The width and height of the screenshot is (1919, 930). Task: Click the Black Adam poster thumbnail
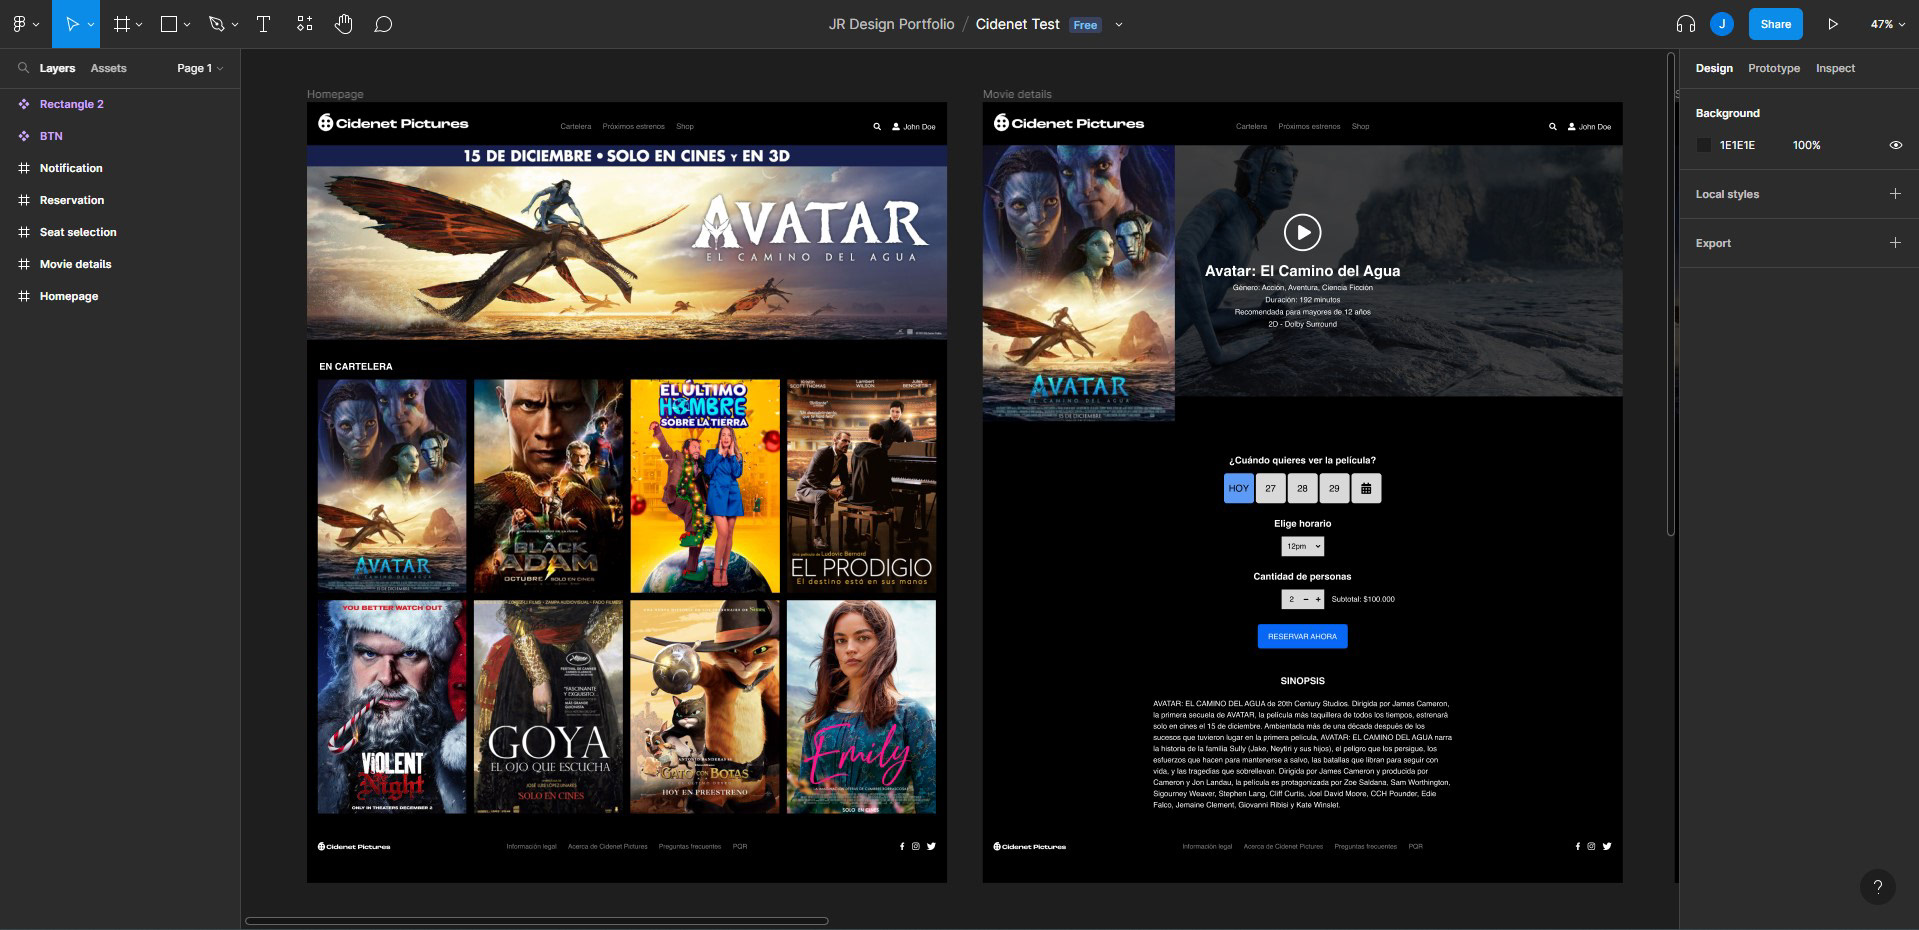pyautogui.click(x=548, y=485)
